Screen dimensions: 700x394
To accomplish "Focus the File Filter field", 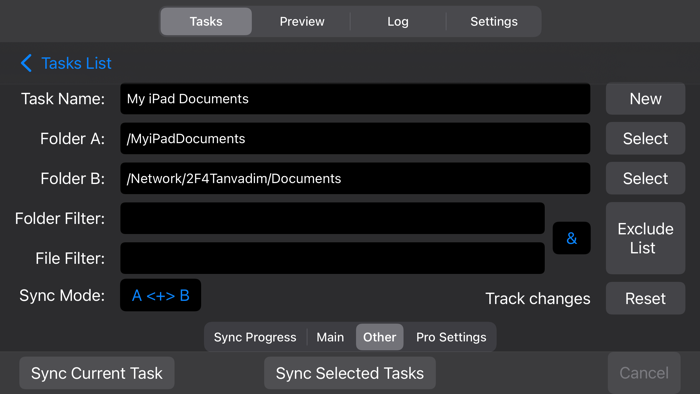I will (332, 258).
